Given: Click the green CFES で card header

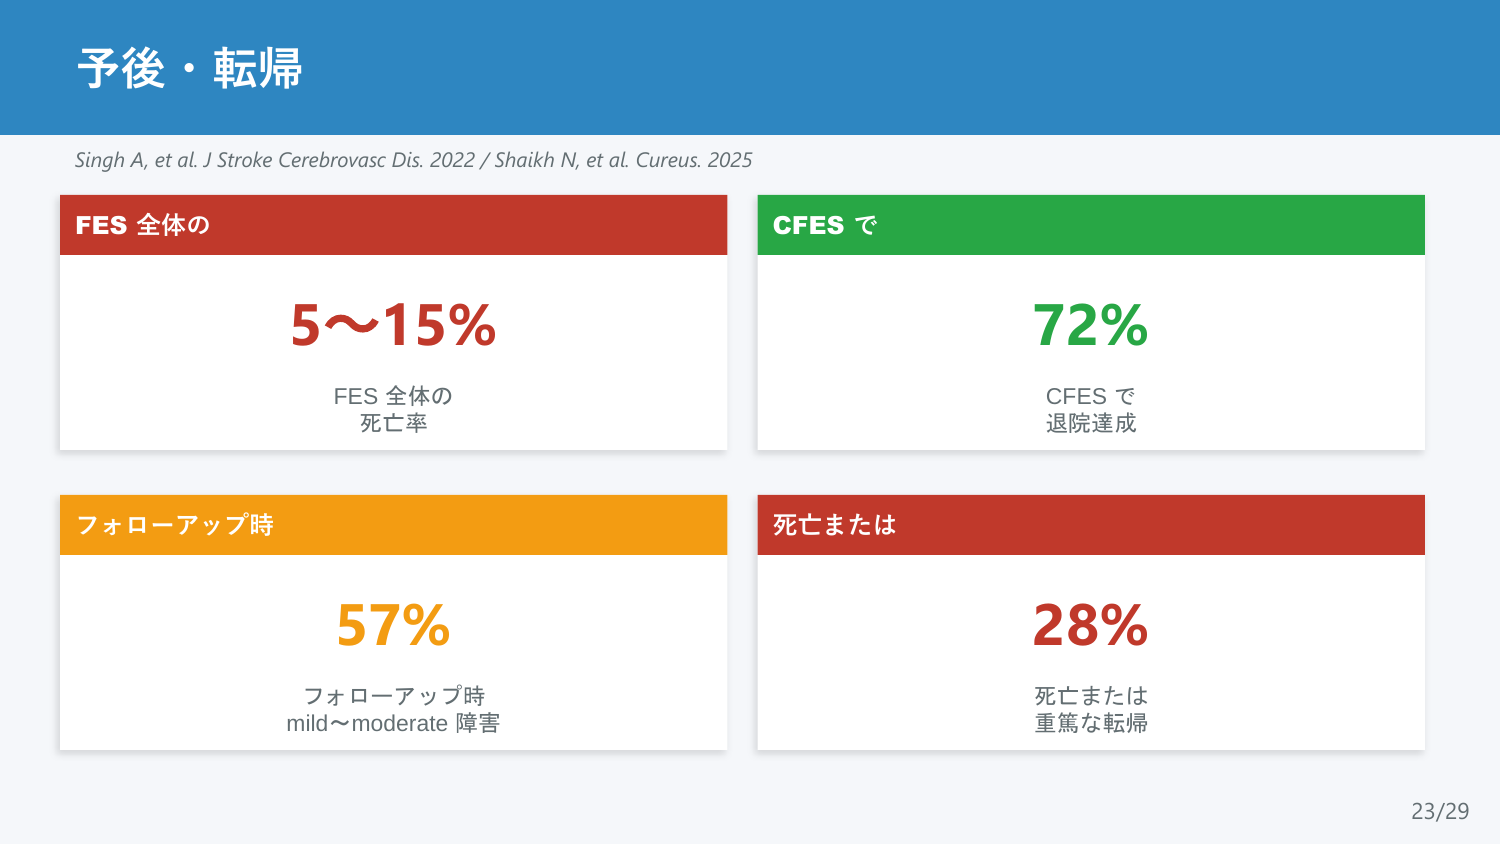Looking at the screenshot, I should click(x=1091, y=225).
